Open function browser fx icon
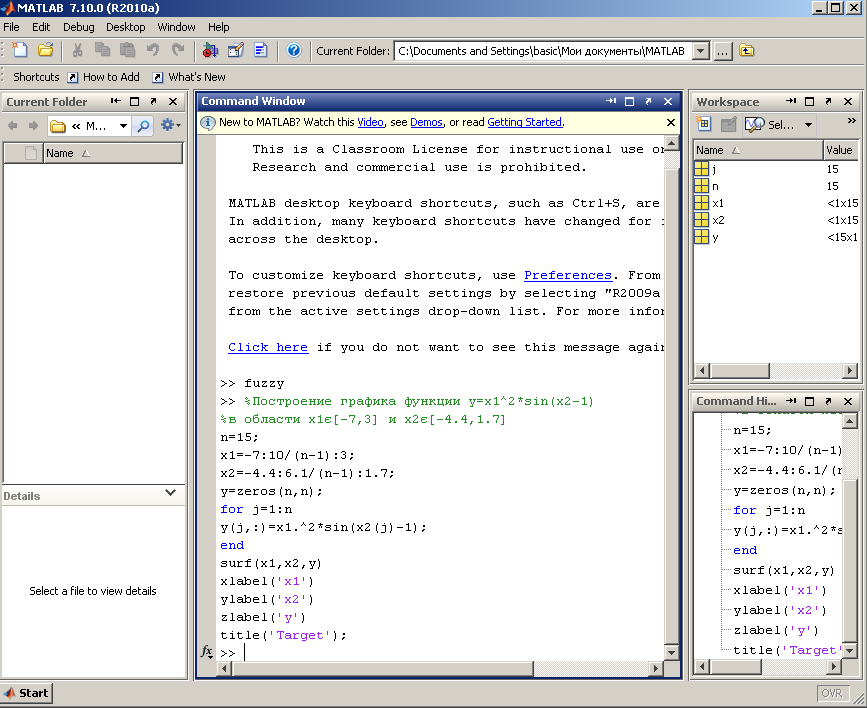This screenshot has height=708, width=867. (207, 652)
